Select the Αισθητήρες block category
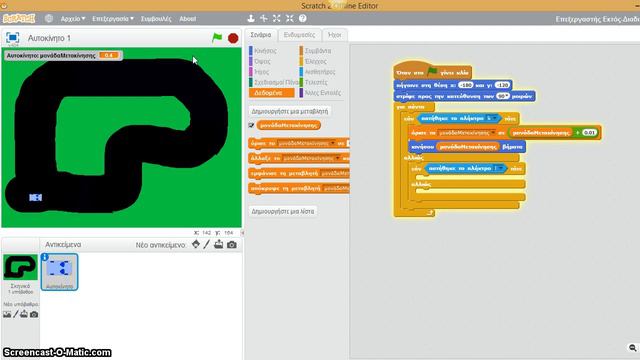Image resolution: width=640 pixels, height=360 pixels. (320, 72)
